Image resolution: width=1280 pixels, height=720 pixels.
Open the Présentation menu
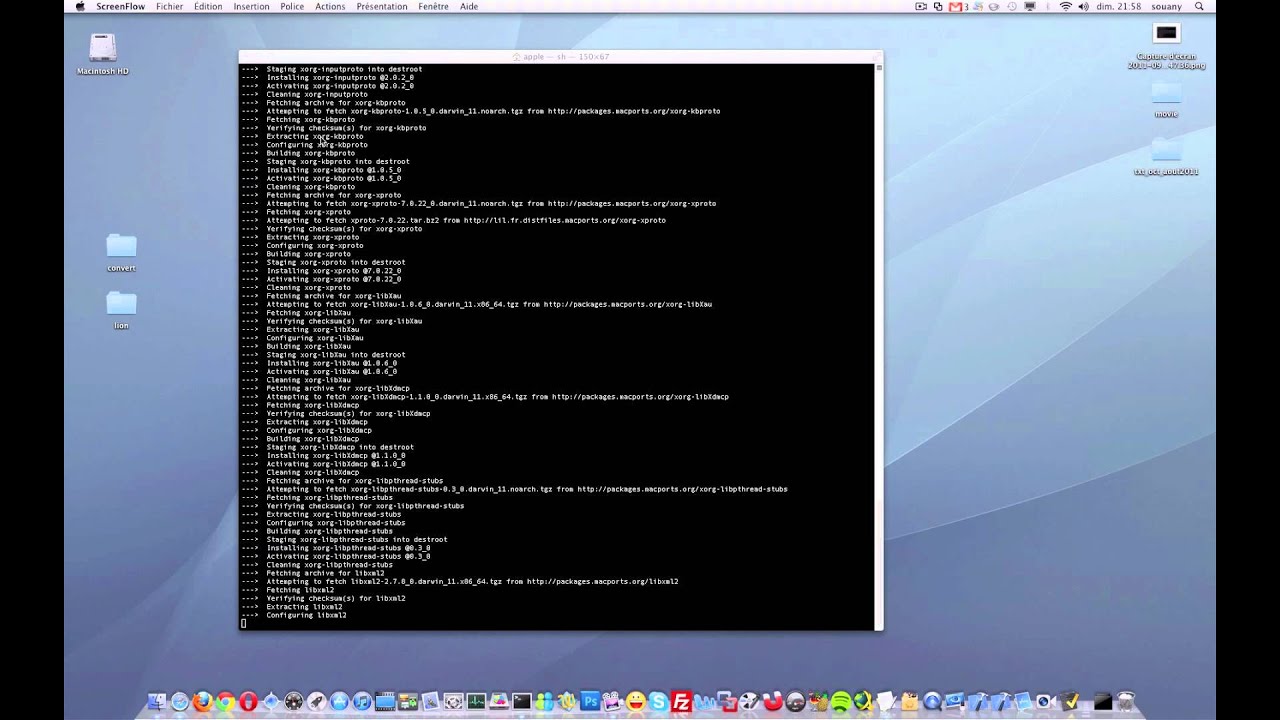(382, 6)
